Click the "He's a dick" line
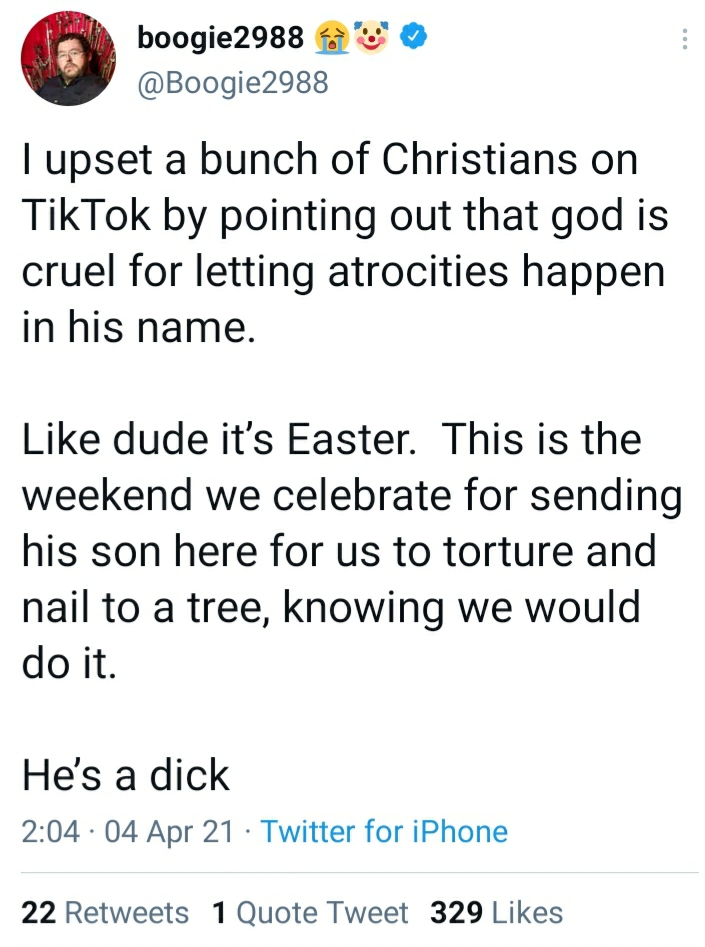 [x=125, y=775]
